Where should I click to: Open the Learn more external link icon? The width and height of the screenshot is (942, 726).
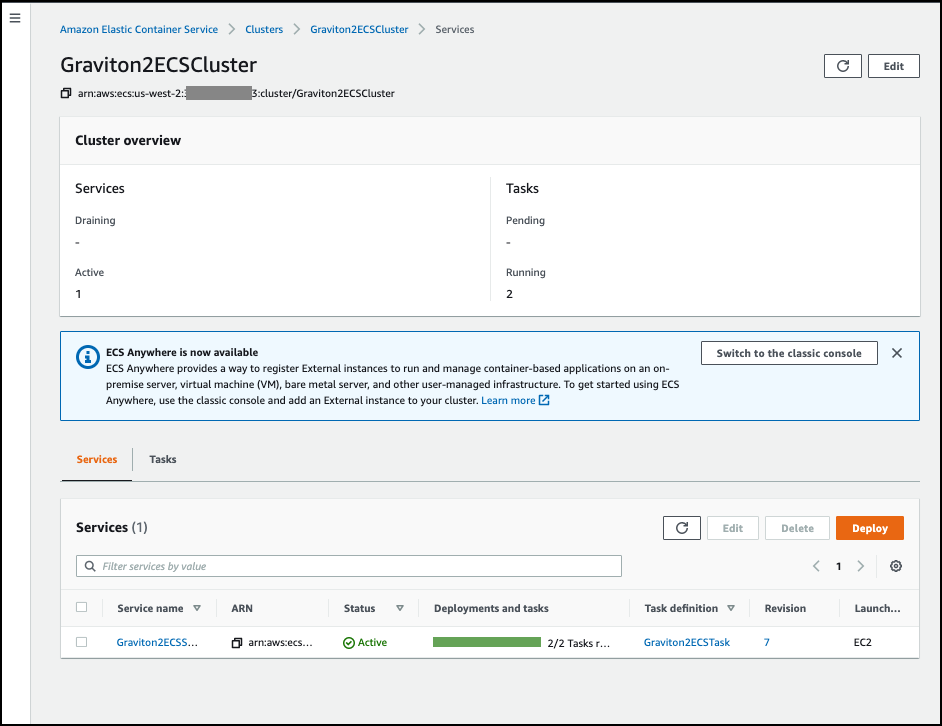pos(544,400)
